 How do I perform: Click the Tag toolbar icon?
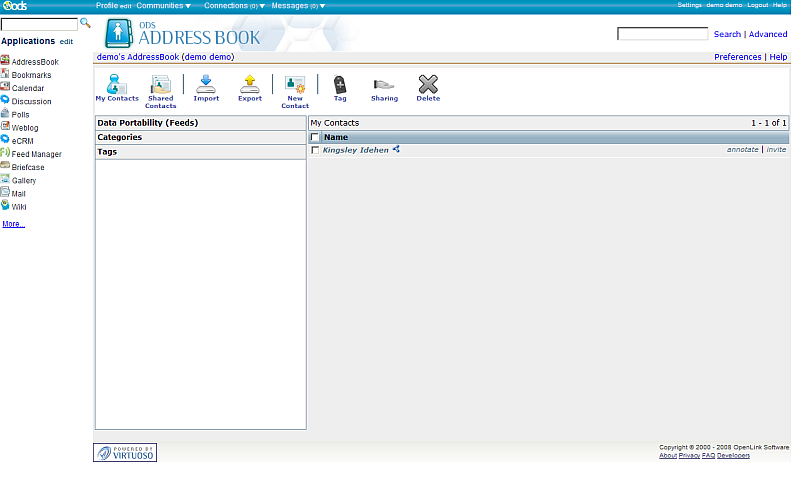click(340, 85)
